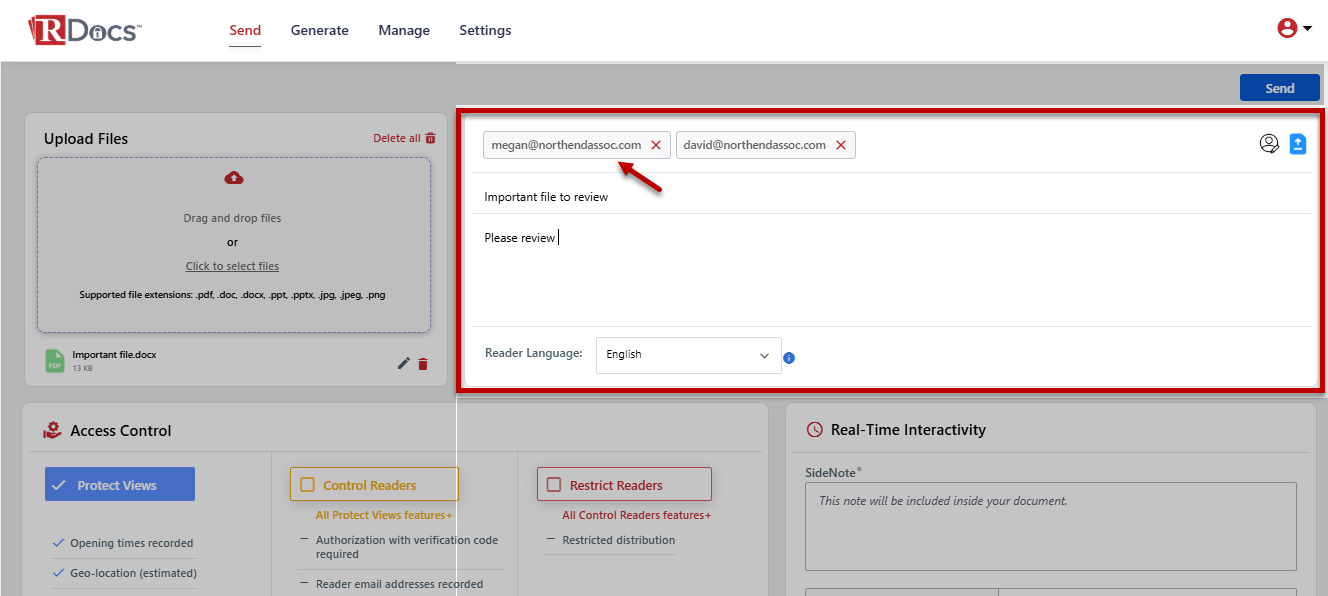Click the cloud upload icon
Image resolution: width=1328 pixels, height=596 pixels.
(x=234, y=178)
